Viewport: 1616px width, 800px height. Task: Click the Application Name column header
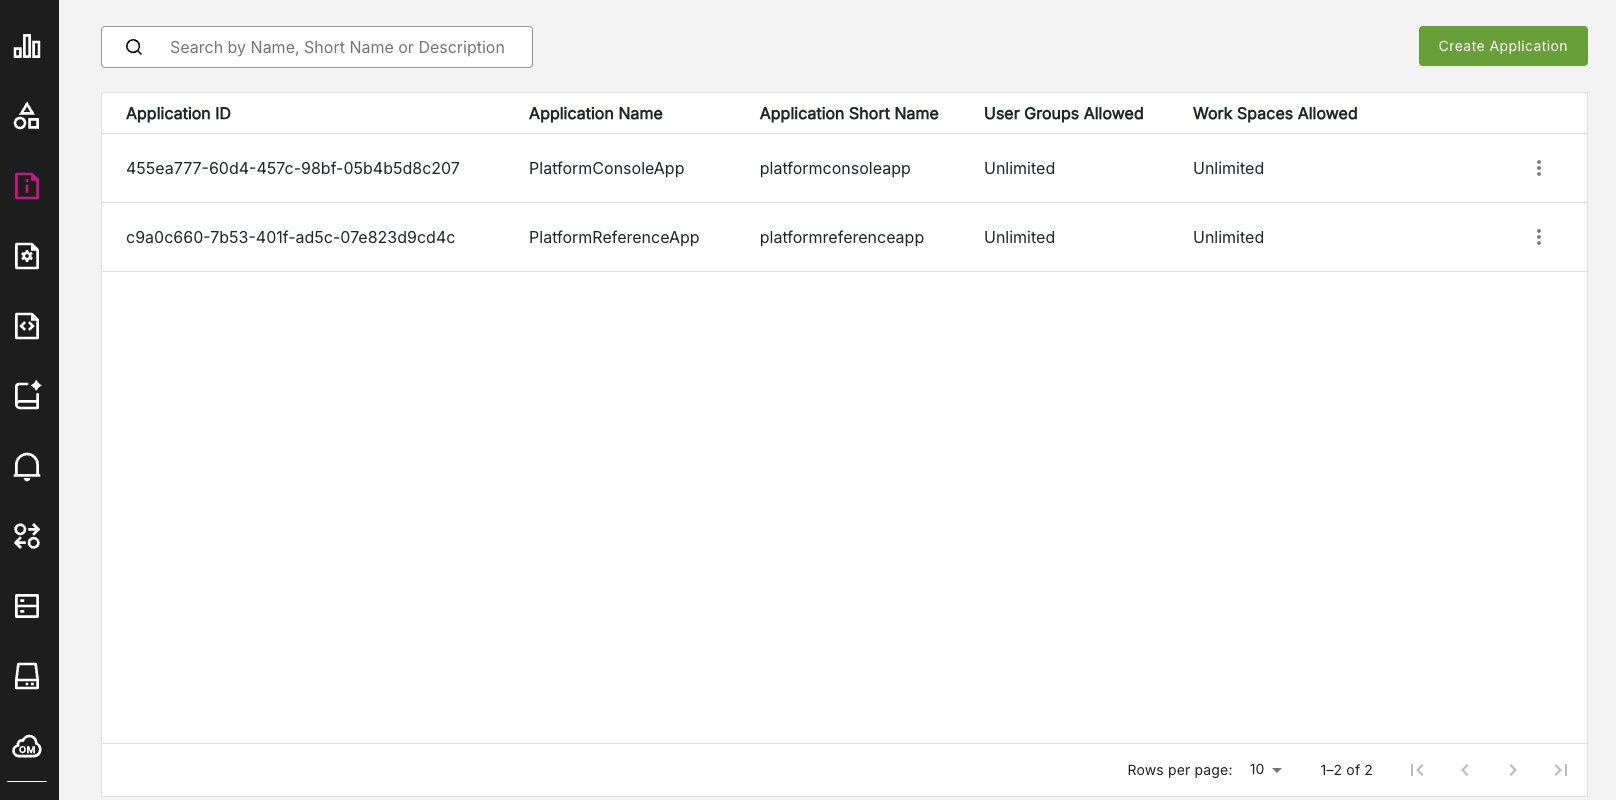[596, 113]
